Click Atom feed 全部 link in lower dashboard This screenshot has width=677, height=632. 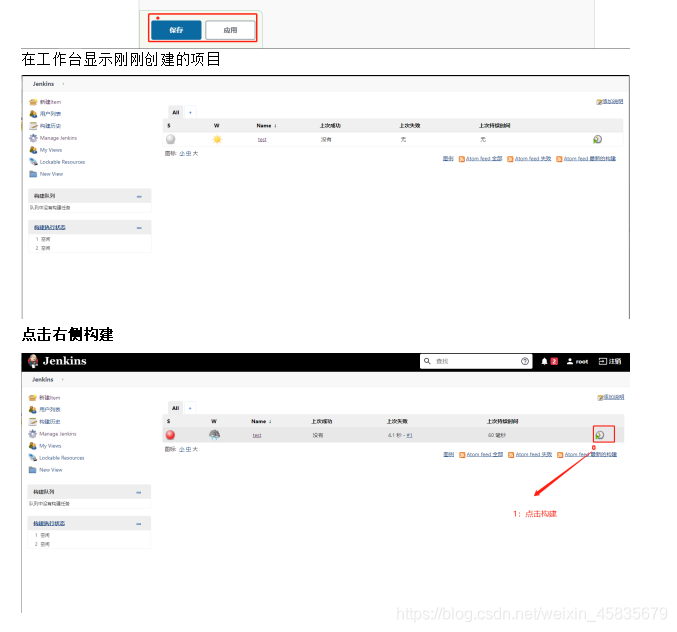coord(484,455)
